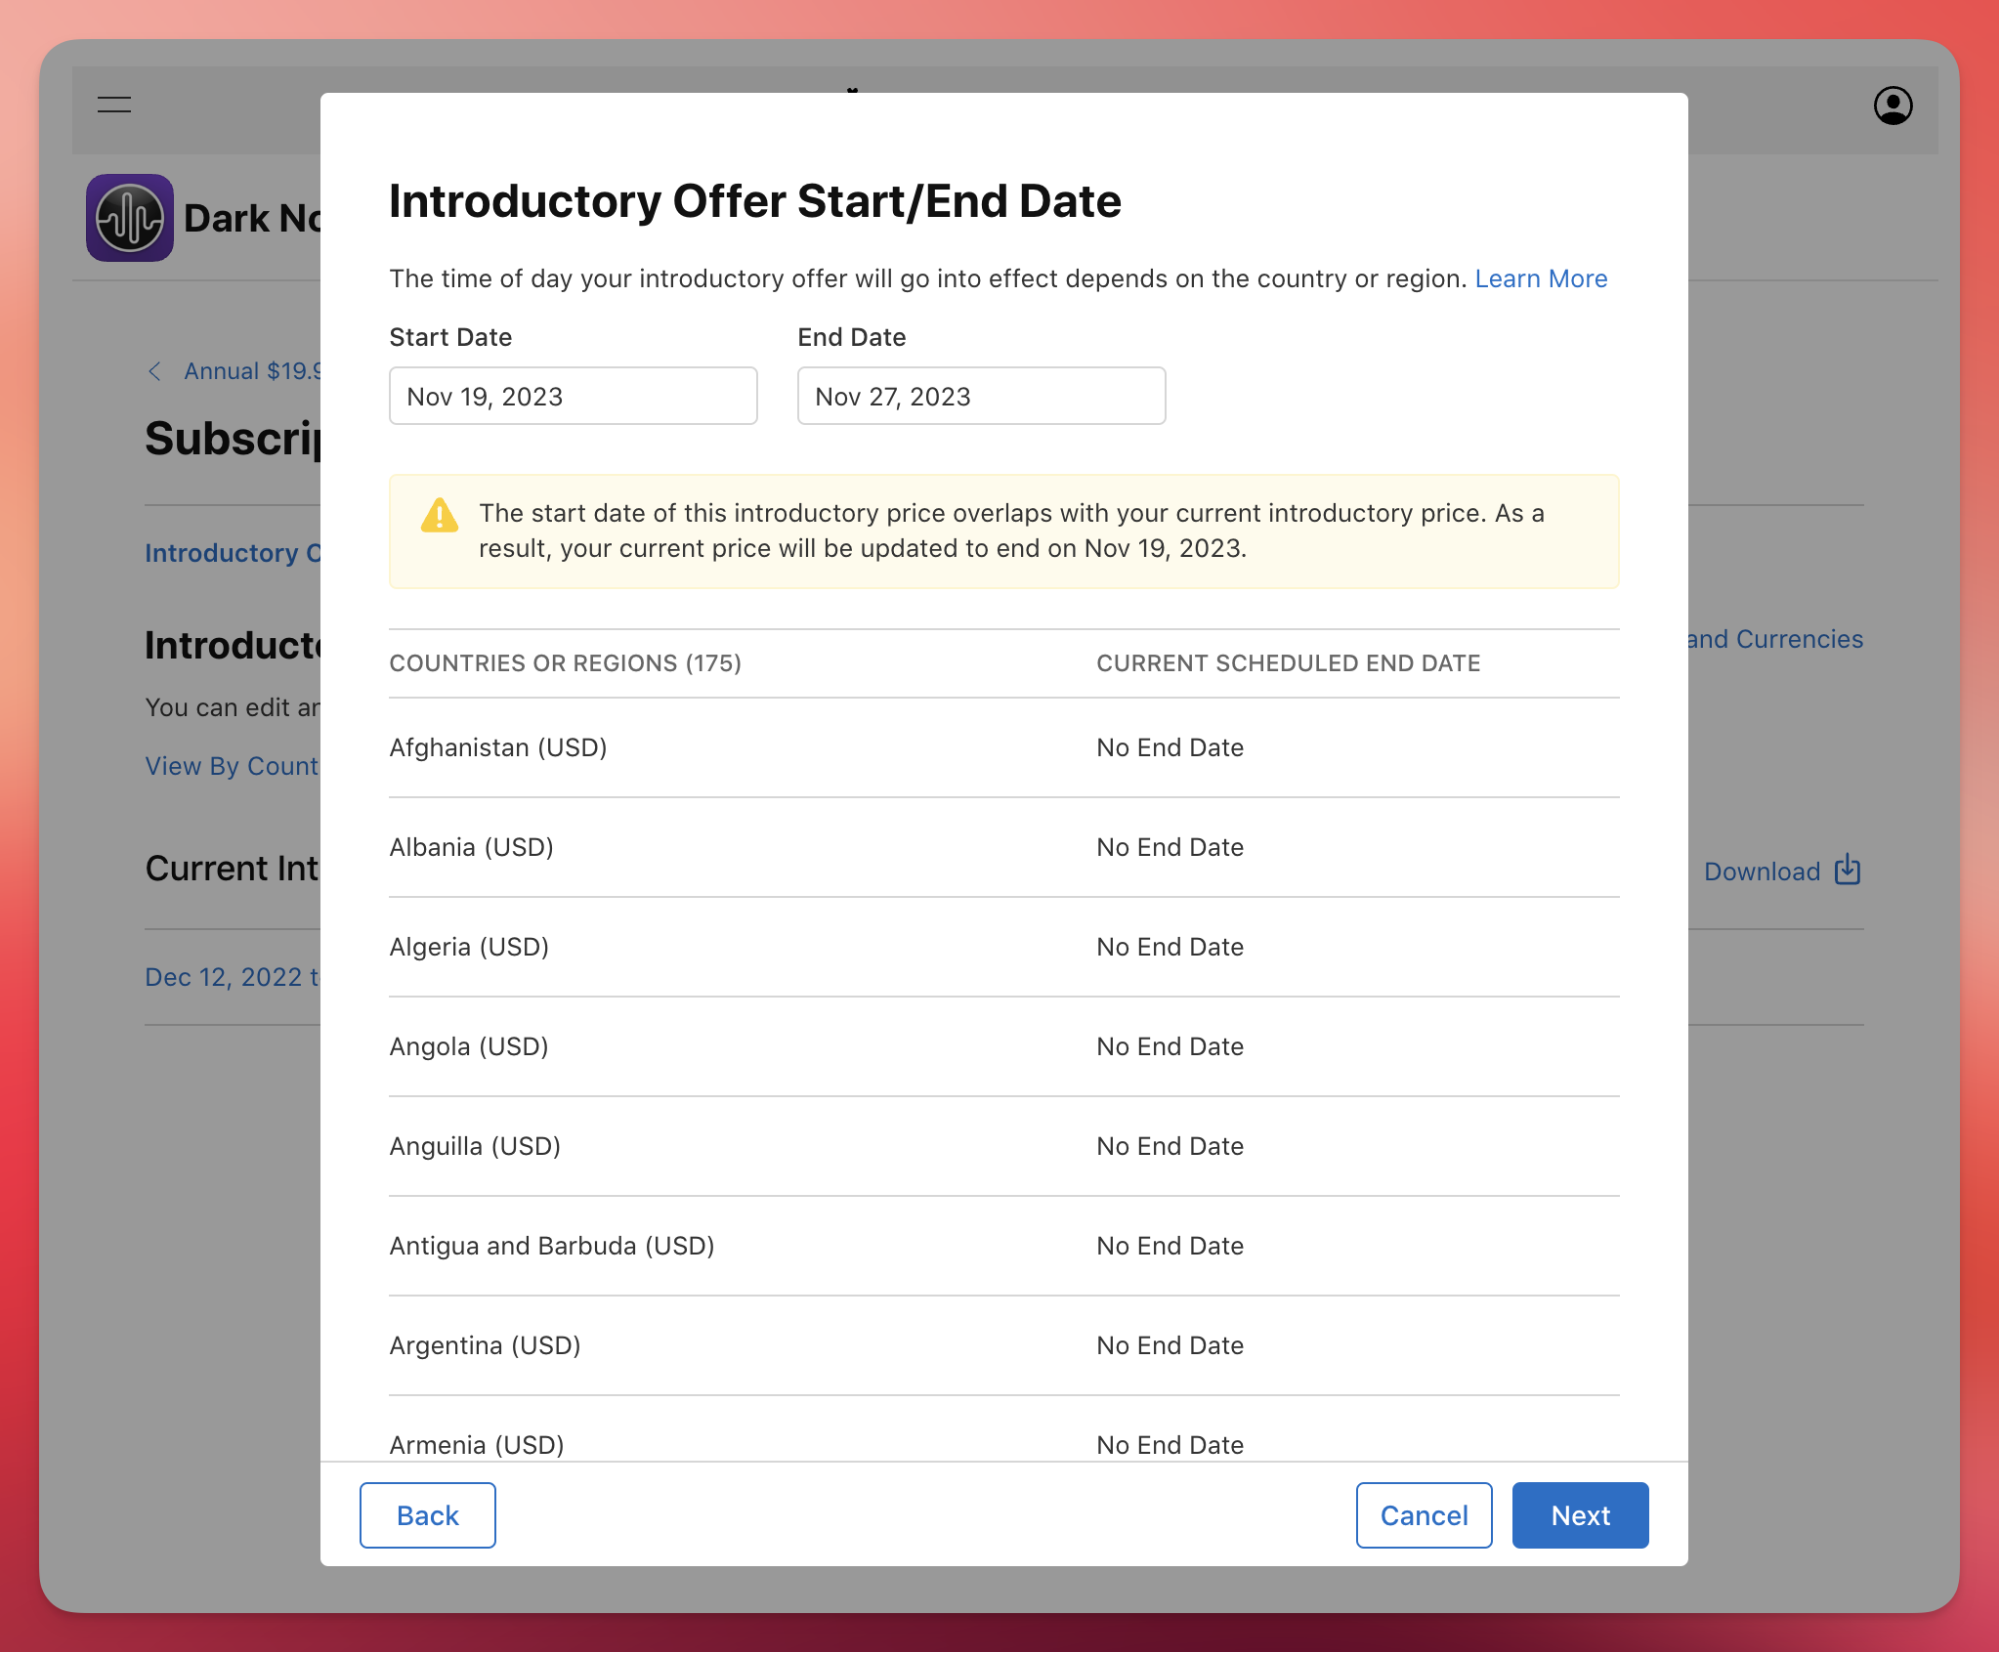
Task: Select the Afghanistan (USD) row
Action: click(x=1004, y=748)
